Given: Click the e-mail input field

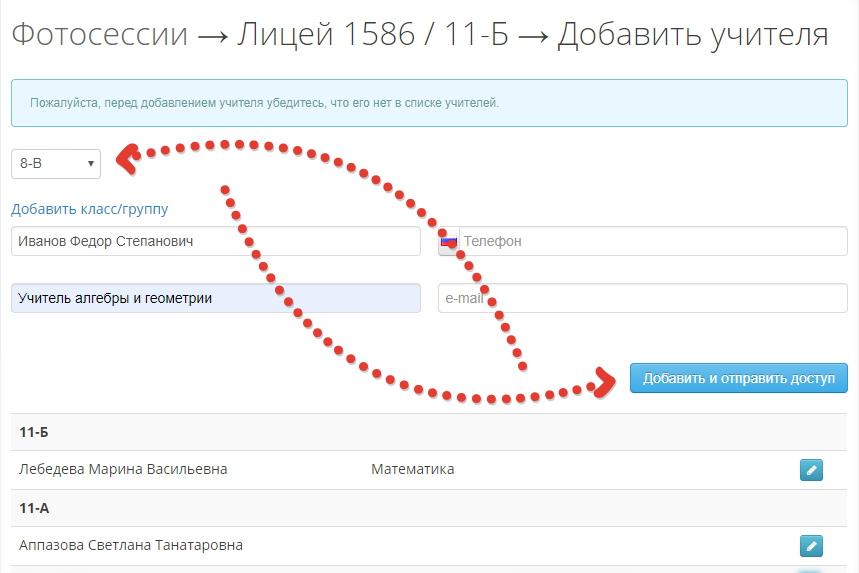Looking at the screenshot, I should tap(643, 298).
